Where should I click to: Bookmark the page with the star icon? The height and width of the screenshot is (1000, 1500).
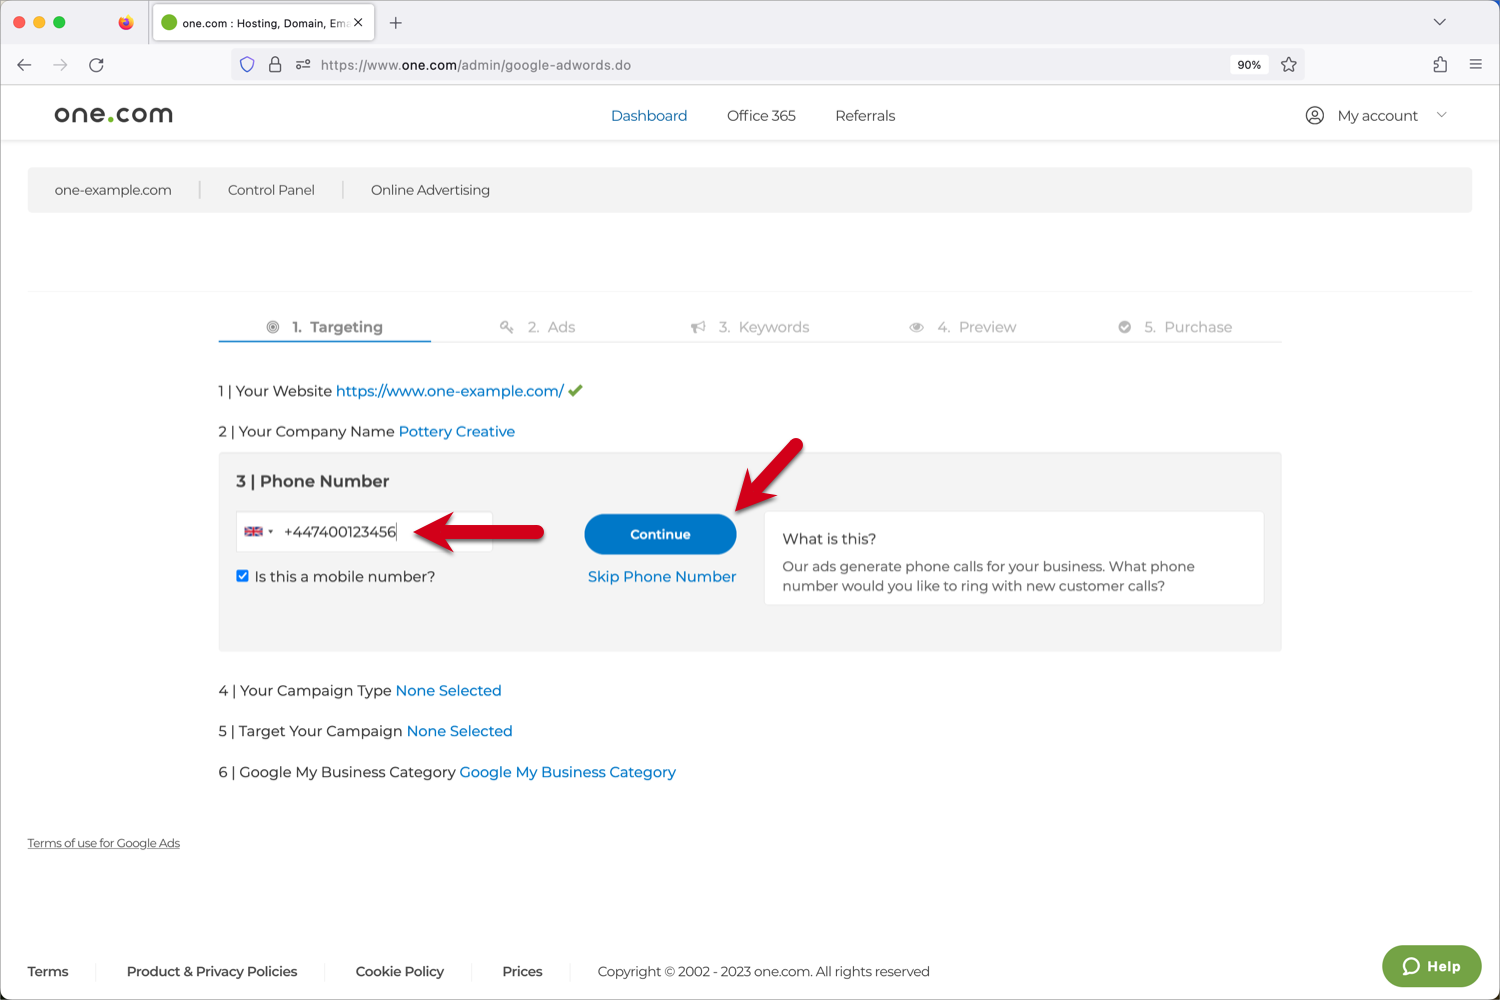tap(1289, 64)
